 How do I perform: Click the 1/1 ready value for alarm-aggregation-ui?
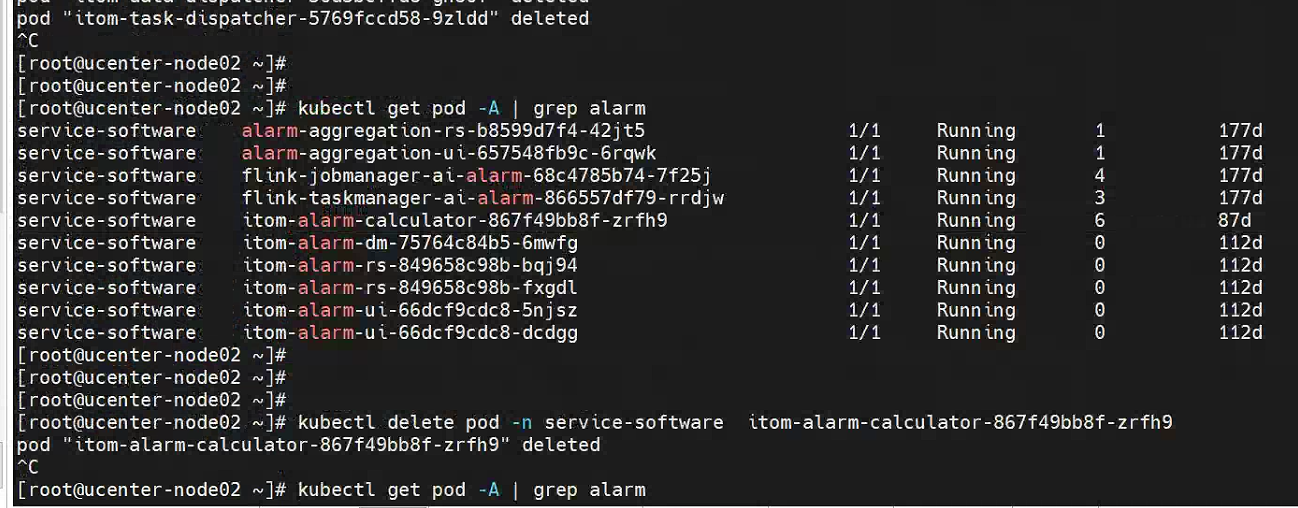pos(864,153)
